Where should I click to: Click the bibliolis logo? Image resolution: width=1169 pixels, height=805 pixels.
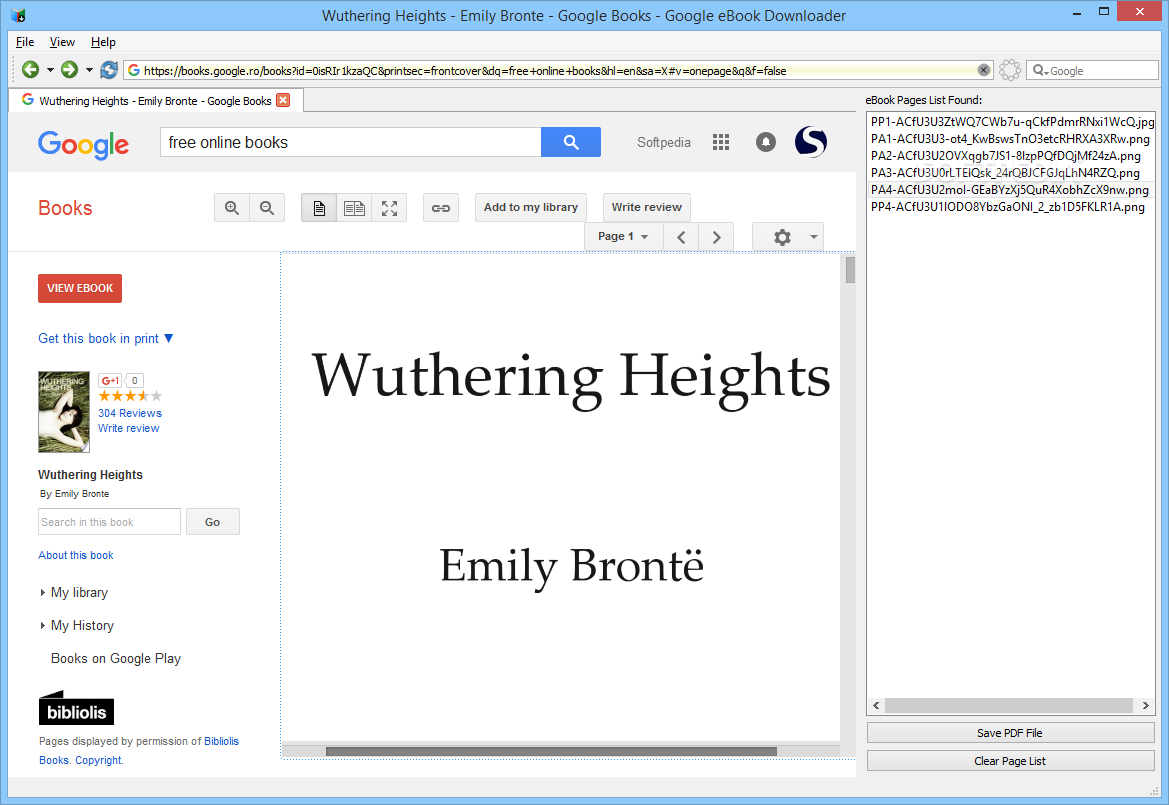coord(76,708)
